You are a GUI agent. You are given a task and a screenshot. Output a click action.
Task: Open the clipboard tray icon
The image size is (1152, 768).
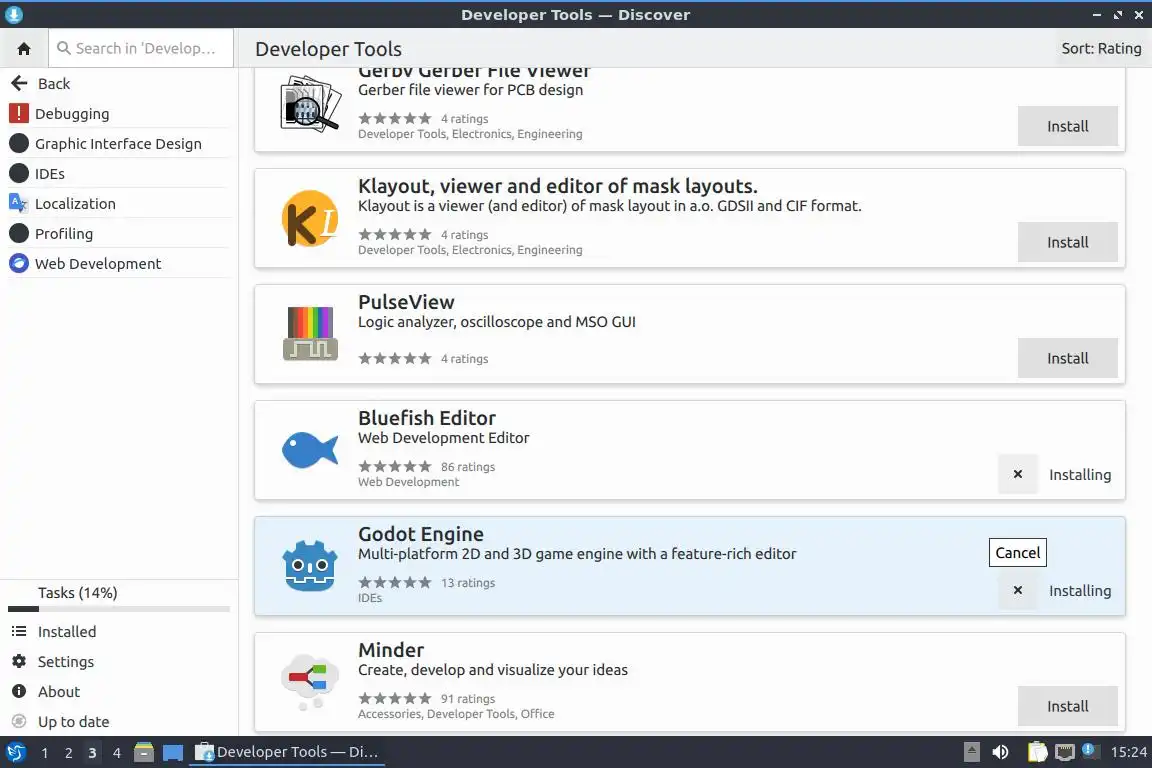click(1037, 753)
